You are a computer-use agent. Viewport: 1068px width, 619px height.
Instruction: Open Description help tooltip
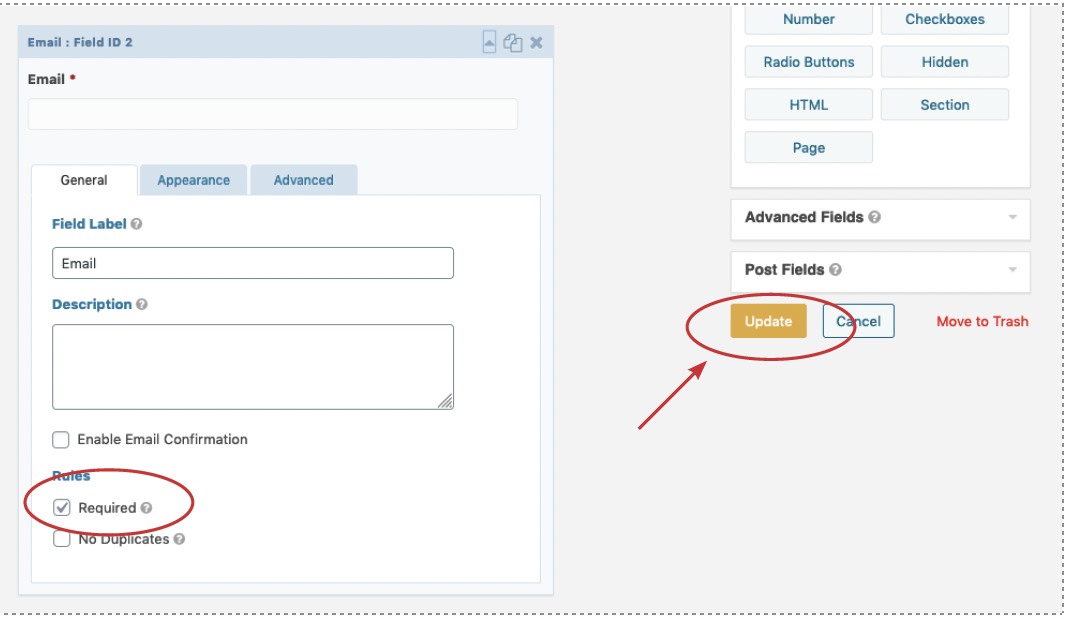pos(141,305)
